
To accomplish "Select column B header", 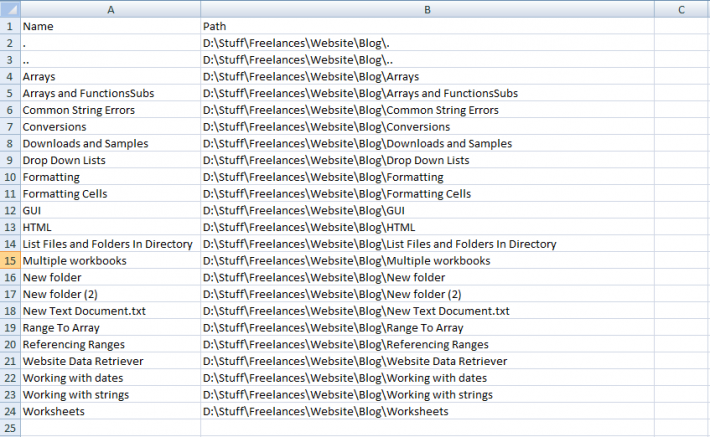I will coord(427,9).
